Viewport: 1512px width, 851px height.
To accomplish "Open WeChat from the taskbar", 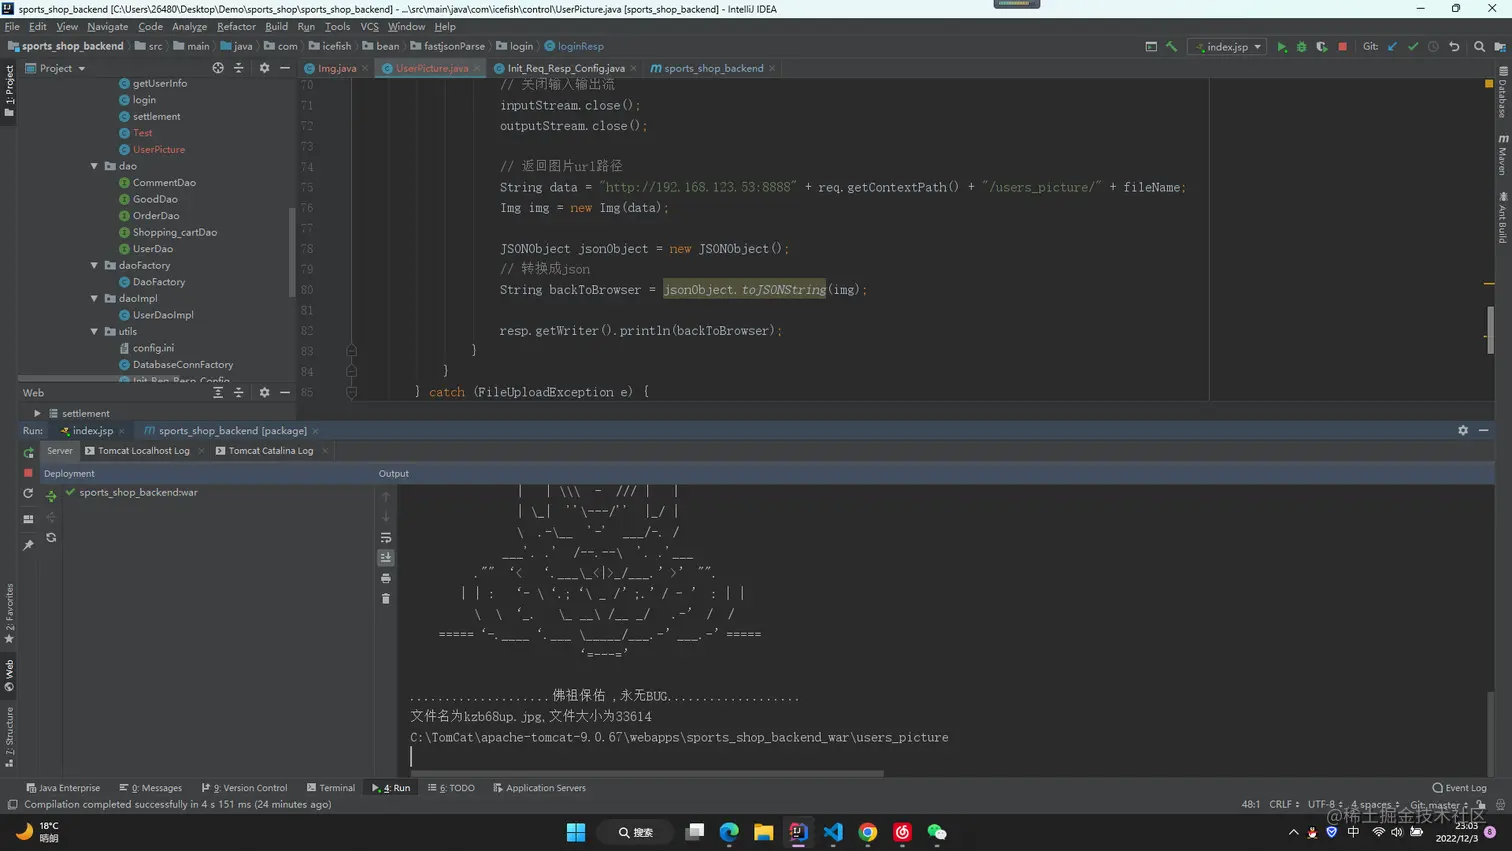I will tap(937, 832).
